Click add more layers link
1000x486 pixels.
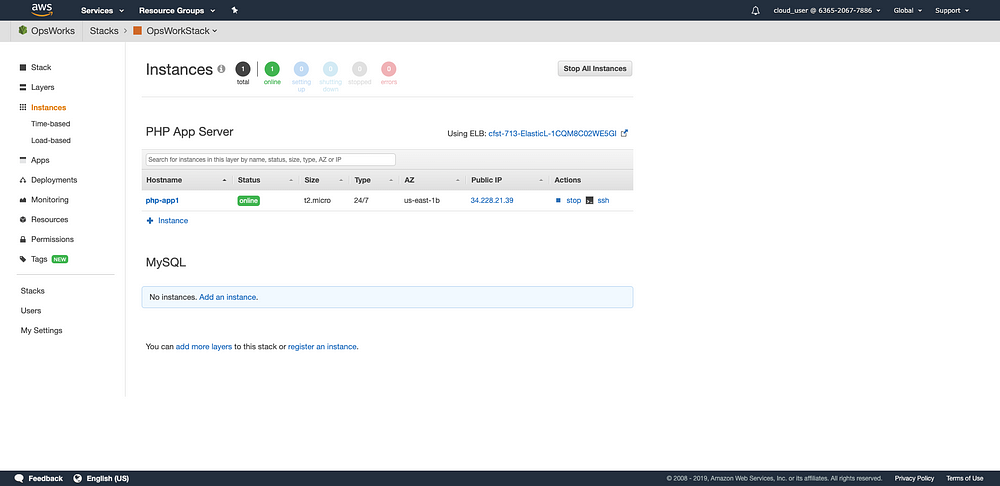204,347
